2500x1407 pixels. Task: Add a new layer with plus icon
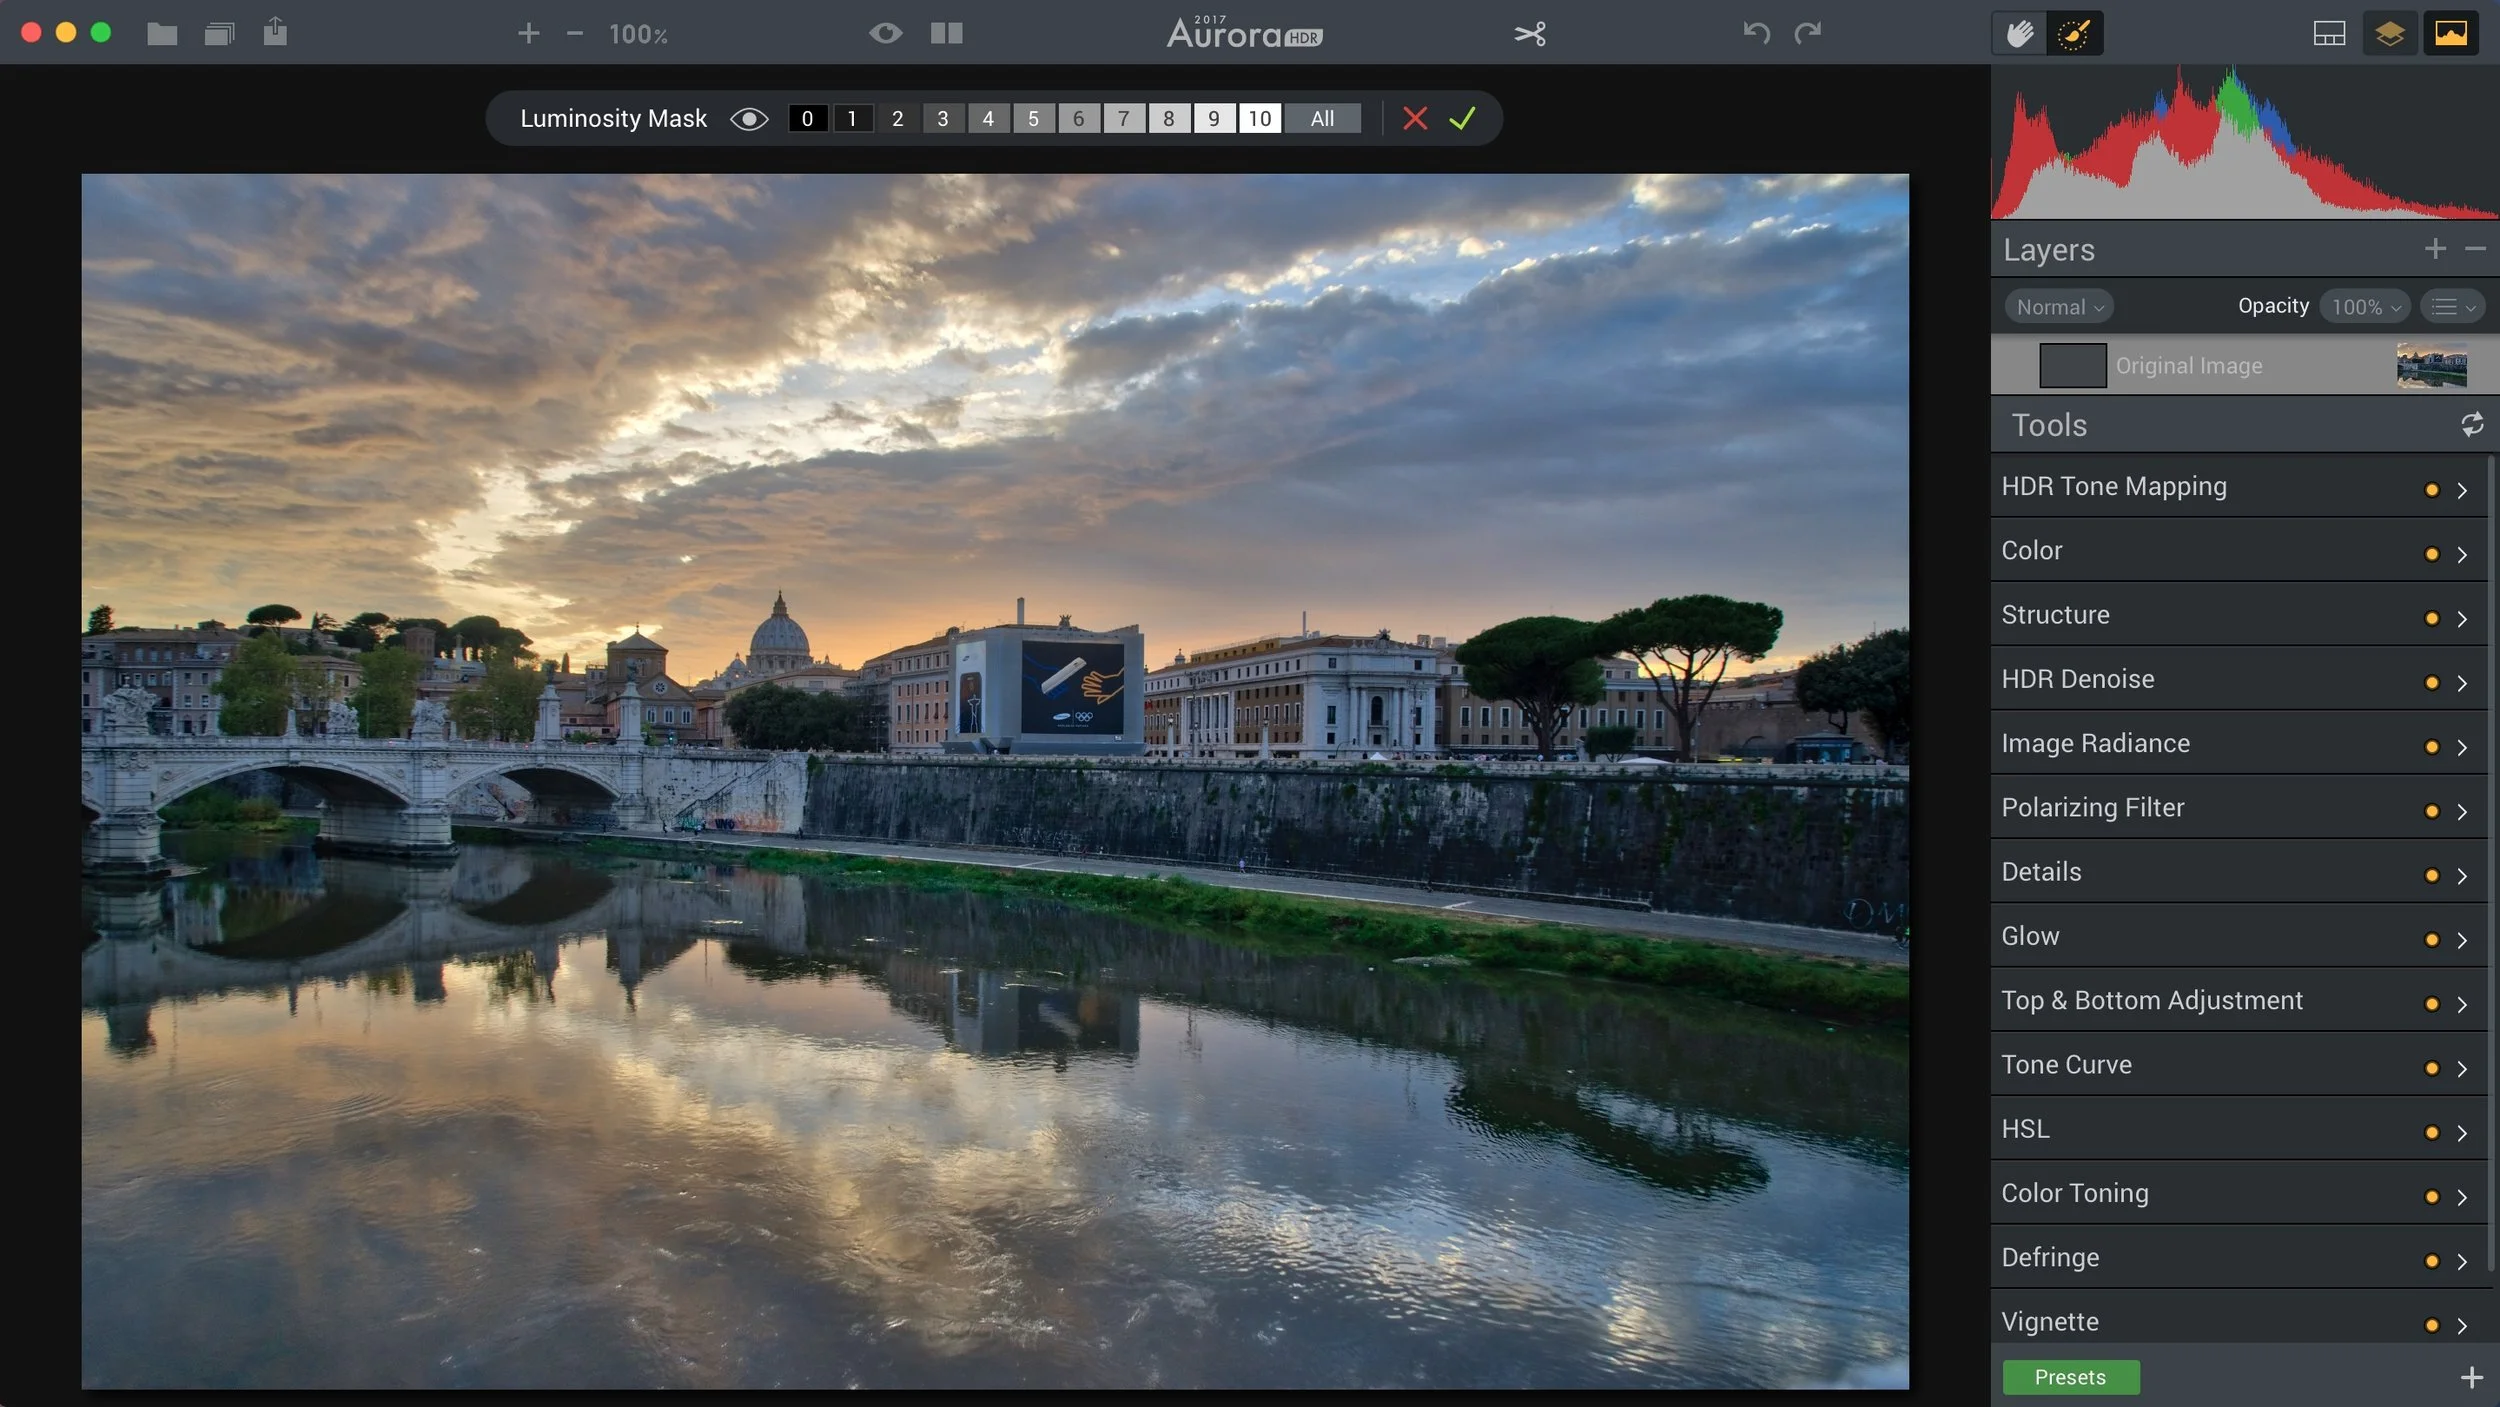pos(2435,249)
